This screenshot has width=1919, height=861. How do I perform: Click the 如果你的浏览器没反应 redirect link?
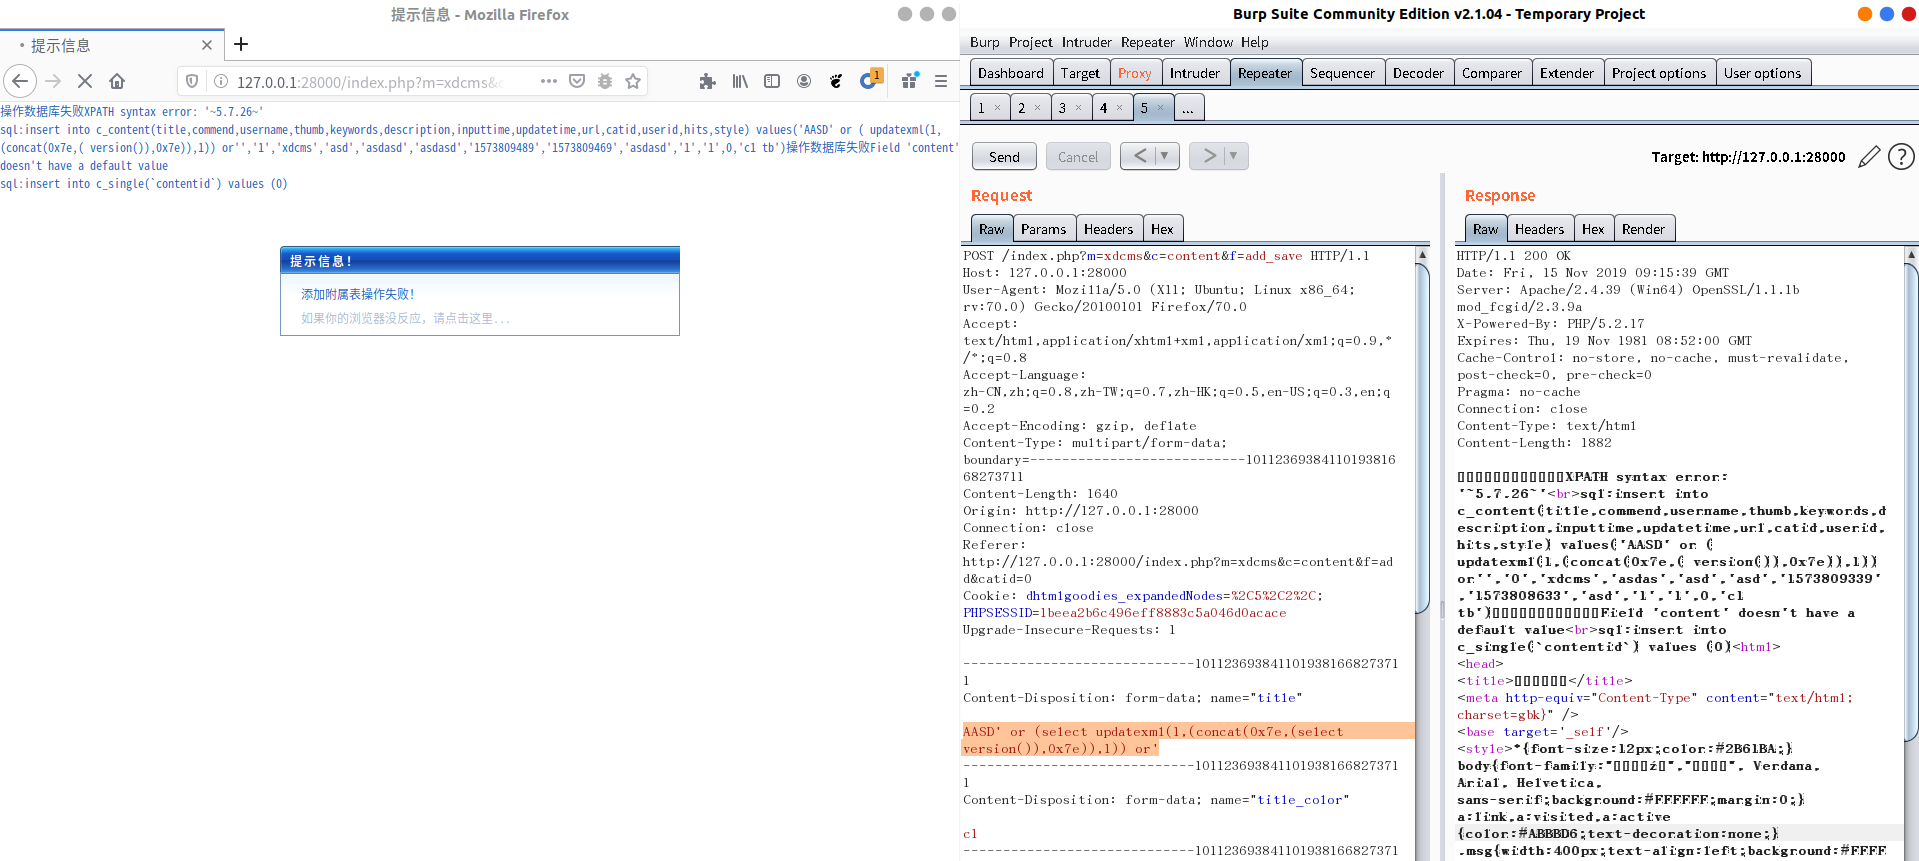pyautogui.click(x=406, y=318)
